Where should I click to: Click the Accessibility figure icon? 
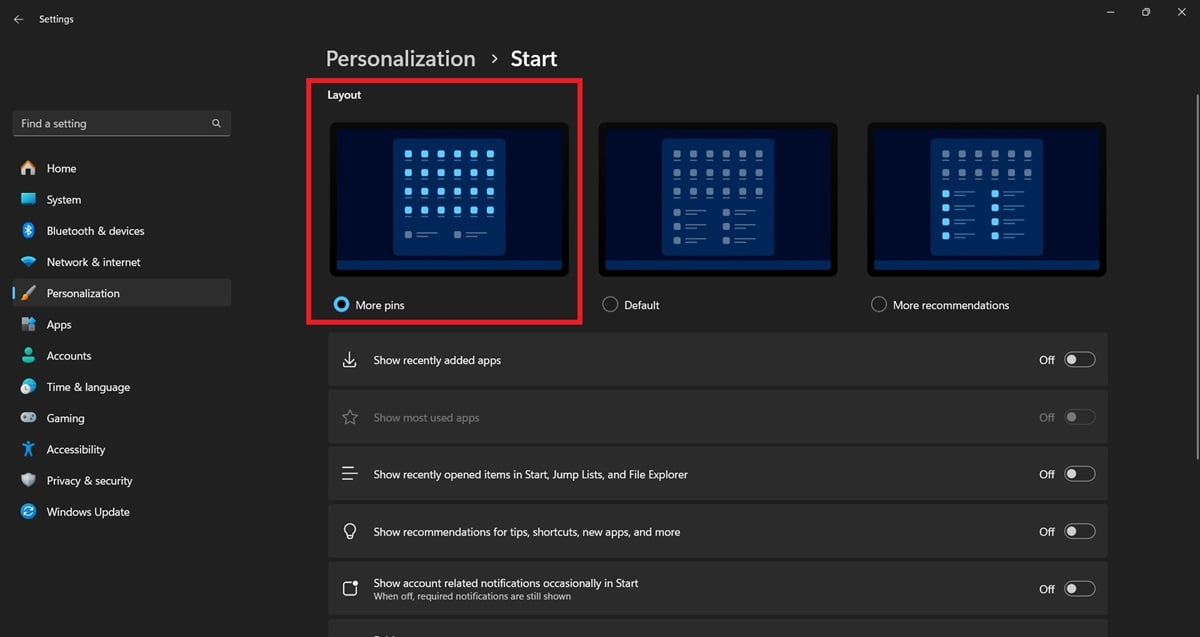(28, 449)
